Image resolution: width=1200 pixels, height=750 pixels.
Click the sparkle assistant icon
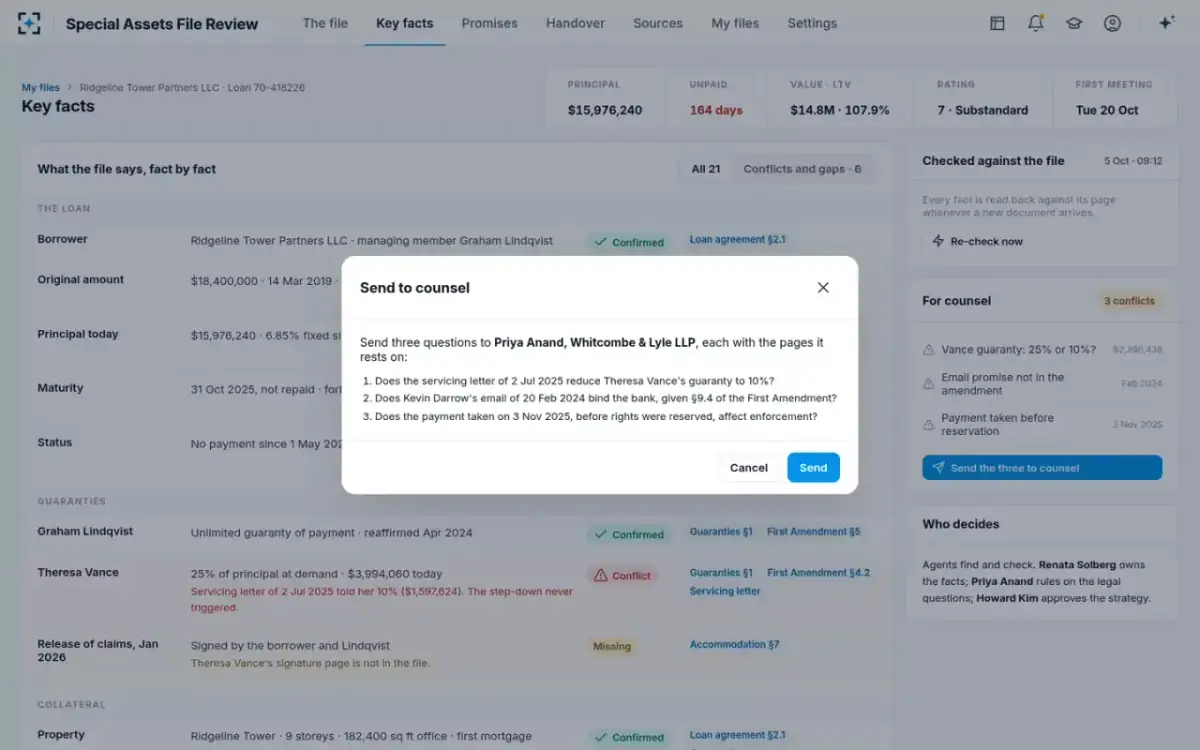(1166, 23)
